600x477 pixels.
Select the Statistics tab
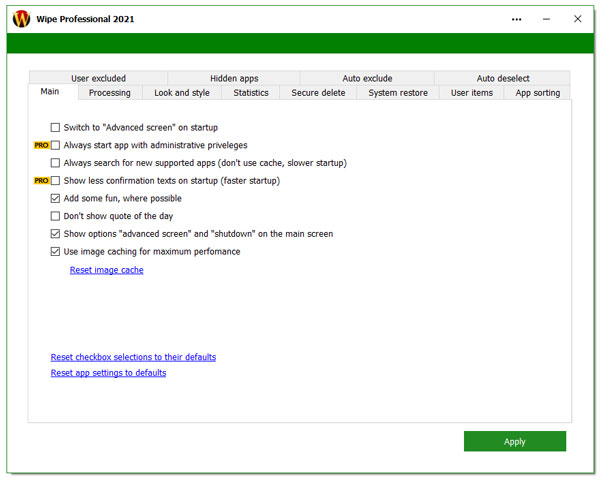point(251,93)
